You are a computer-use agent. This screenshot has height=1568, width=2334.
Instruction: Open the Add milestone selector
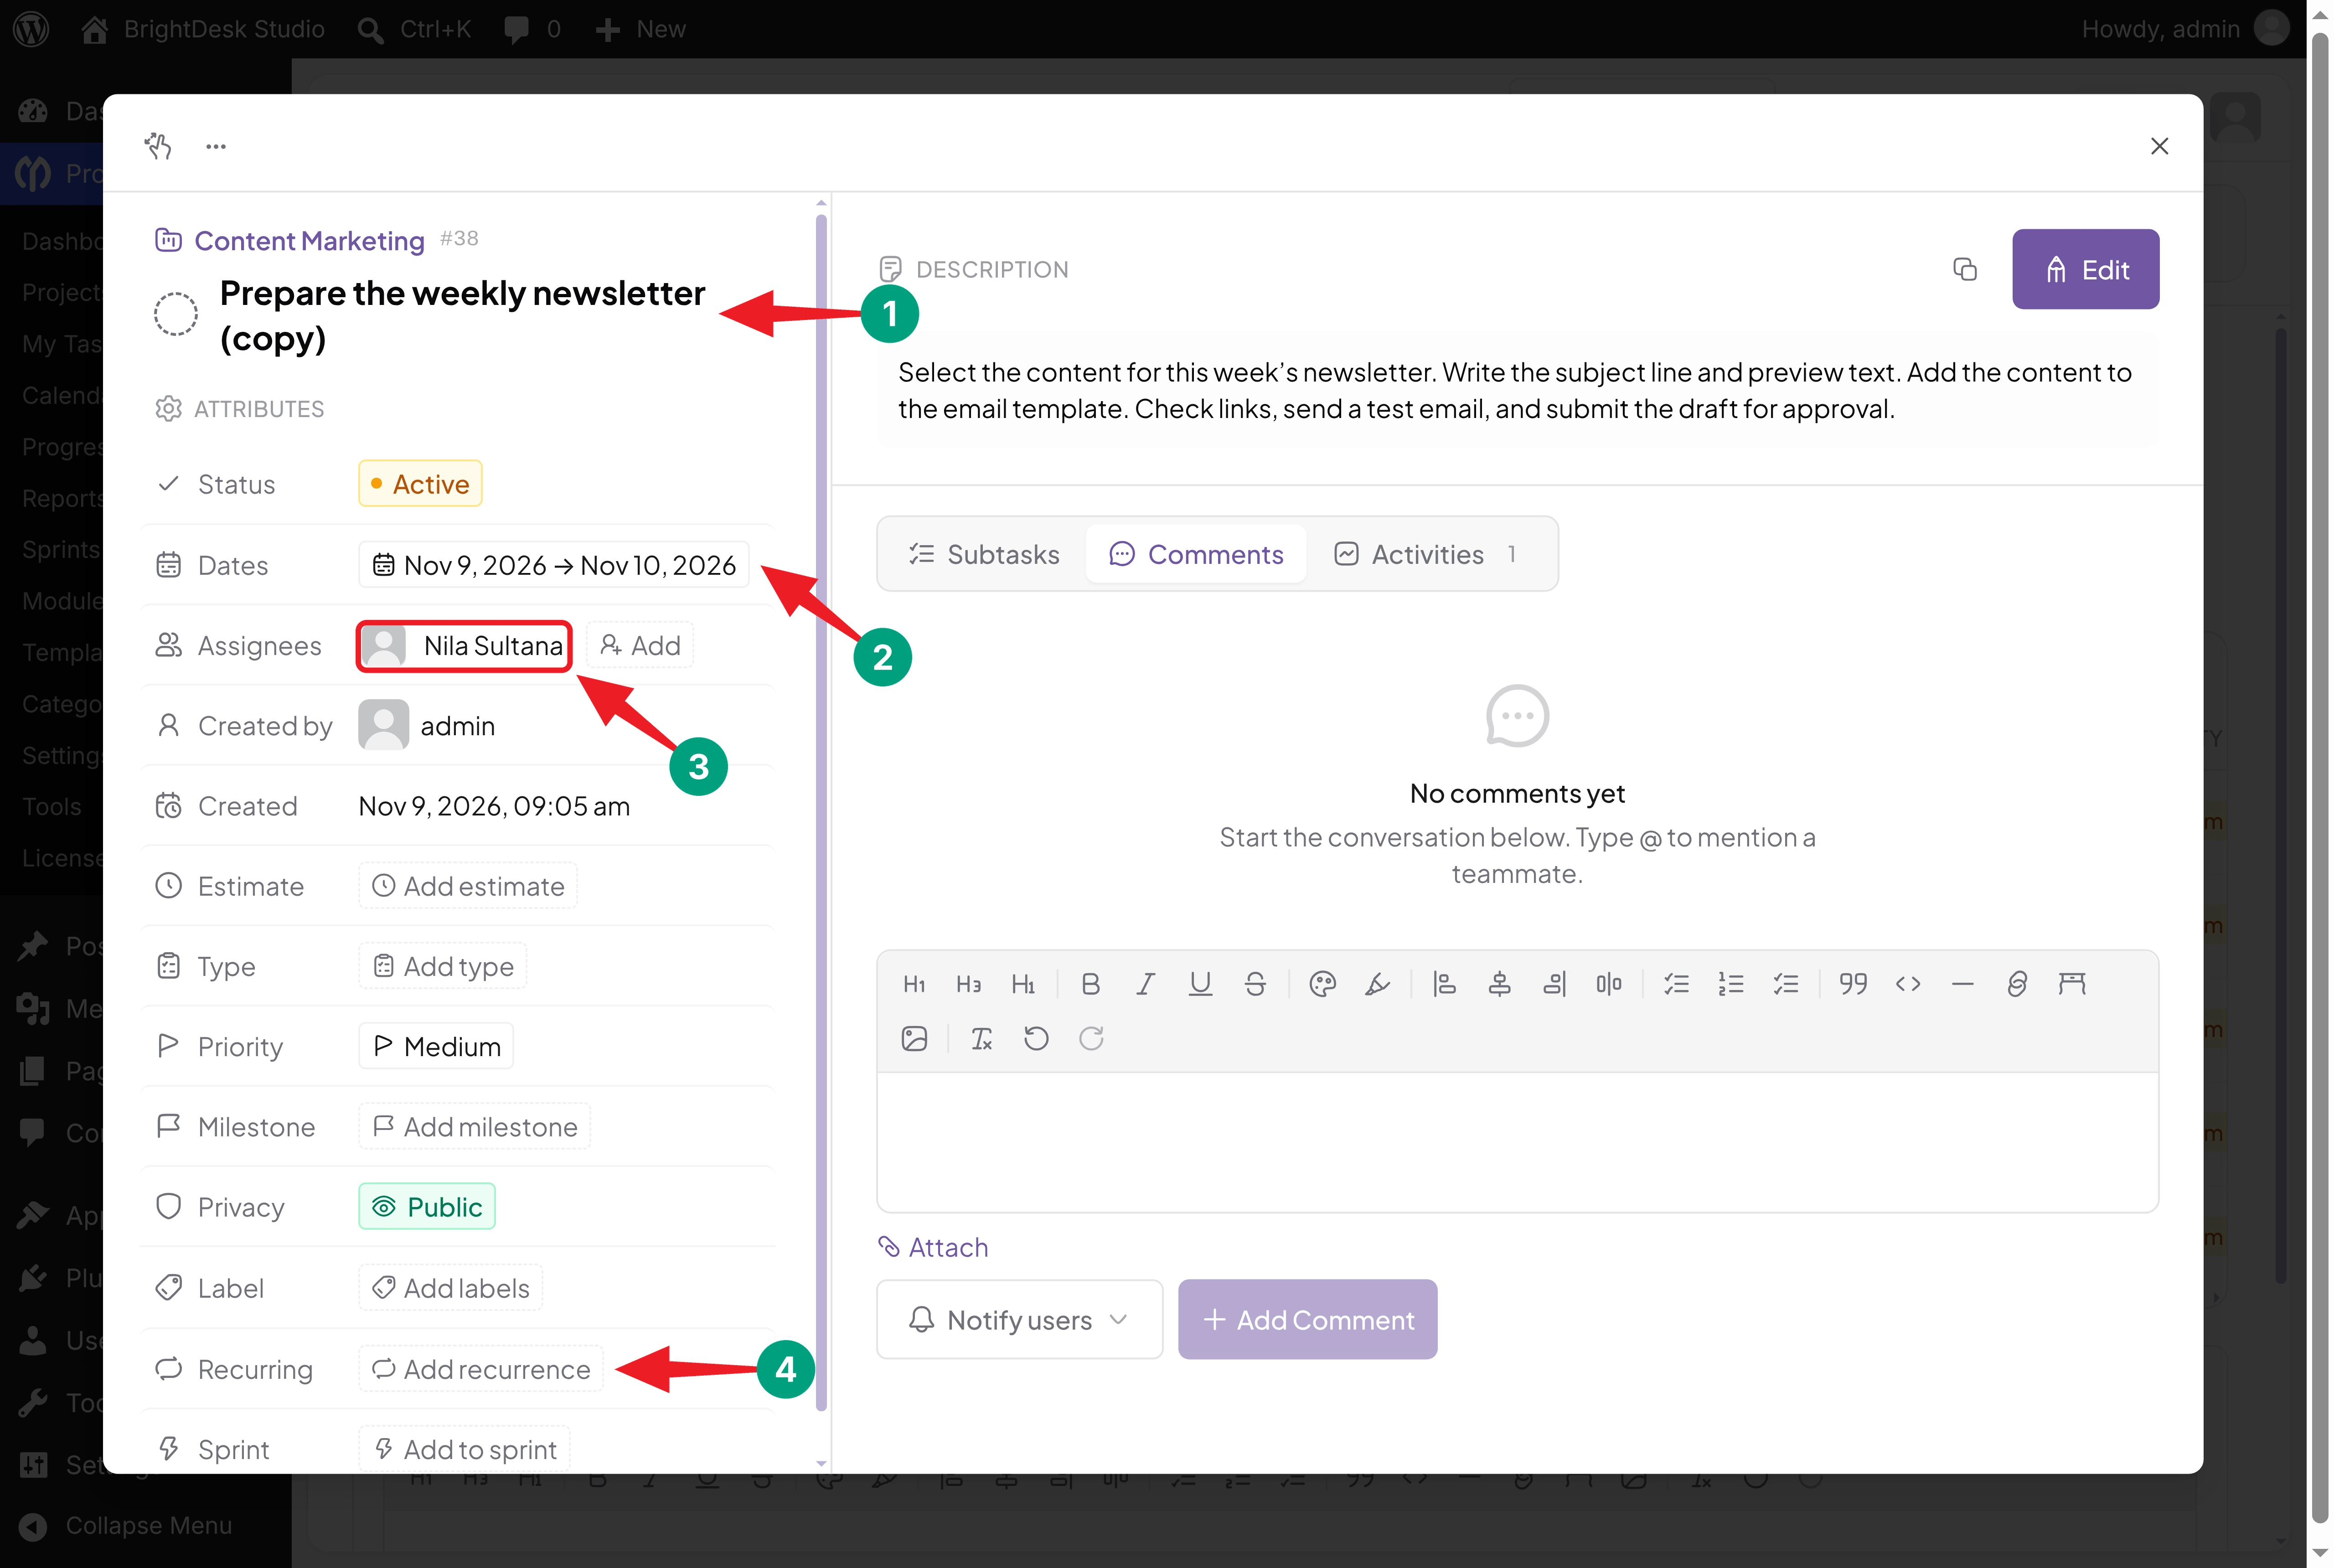[x=474, y=1127]
